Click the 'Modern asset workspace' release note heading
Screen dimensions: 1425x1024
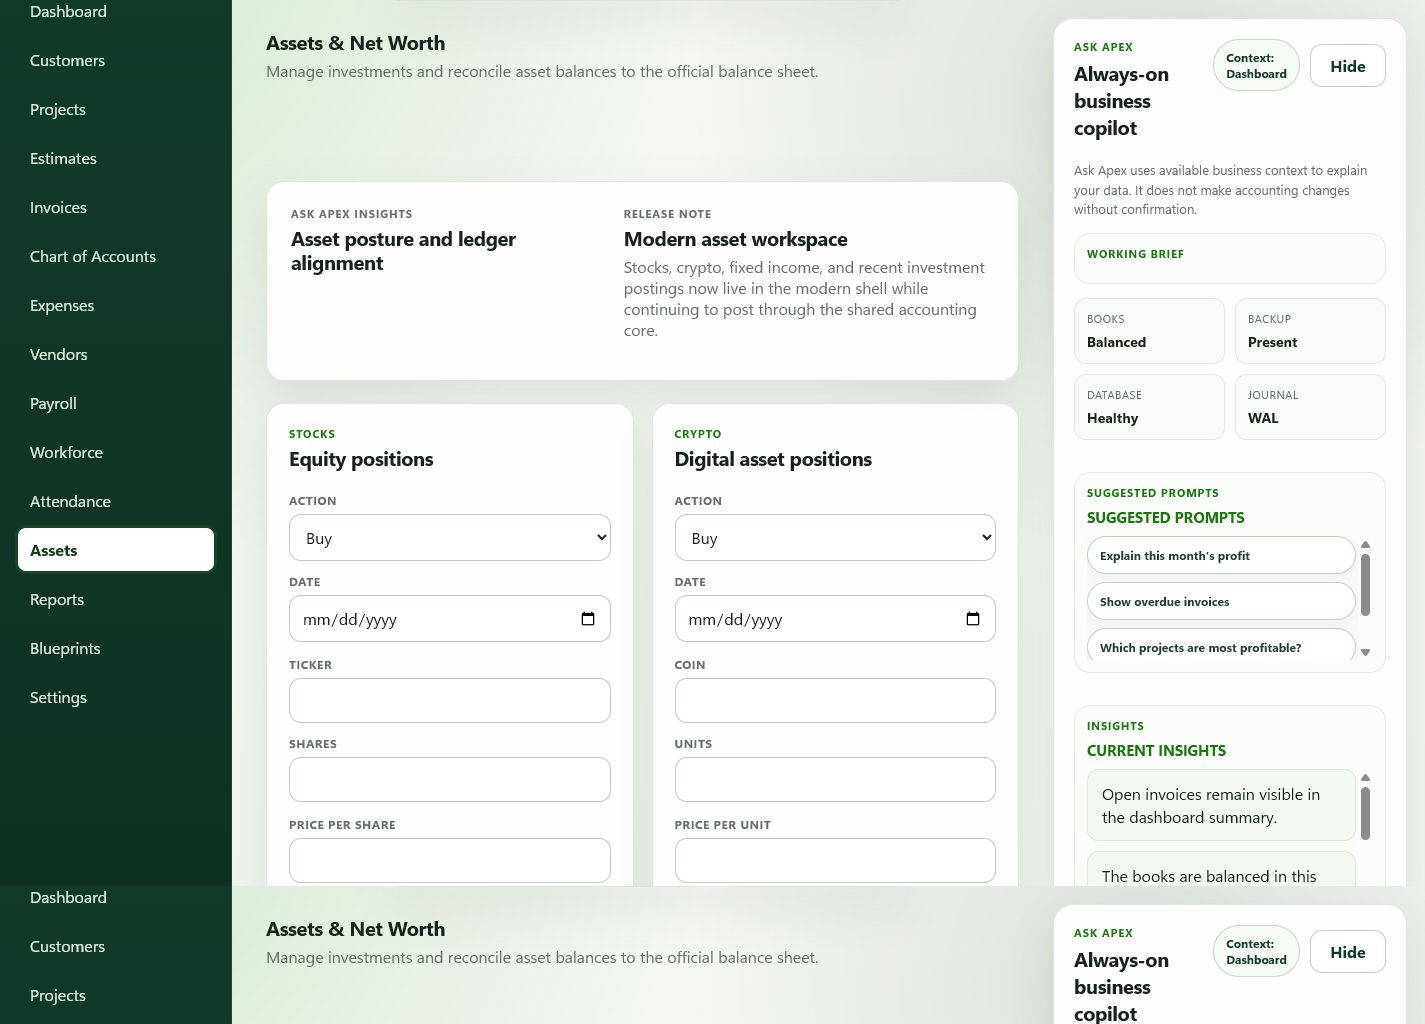pyautogui.click(x=735, y=239)
